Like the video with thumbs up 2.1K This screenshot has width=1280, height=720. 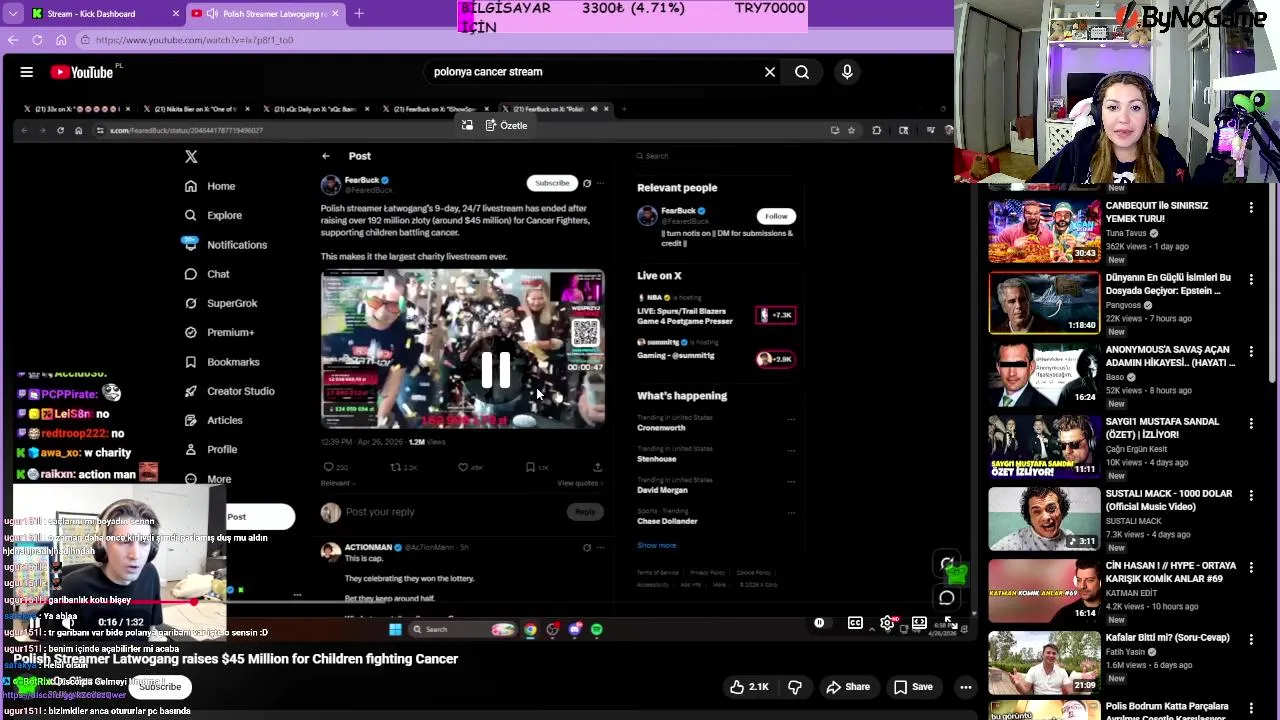pyautogui.click(x=748, y=687)
